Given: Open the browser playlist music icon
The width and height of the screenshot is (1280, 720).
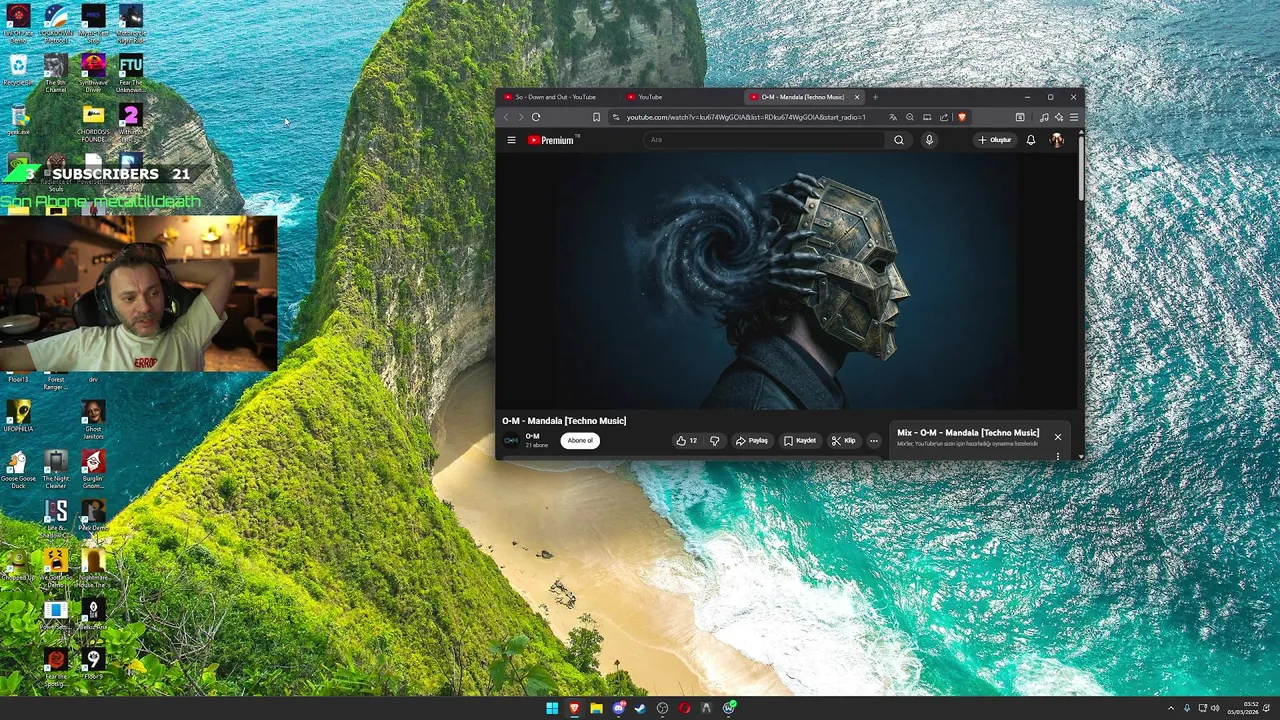Looking at the screenshot, I should (x=1044, y=117).
